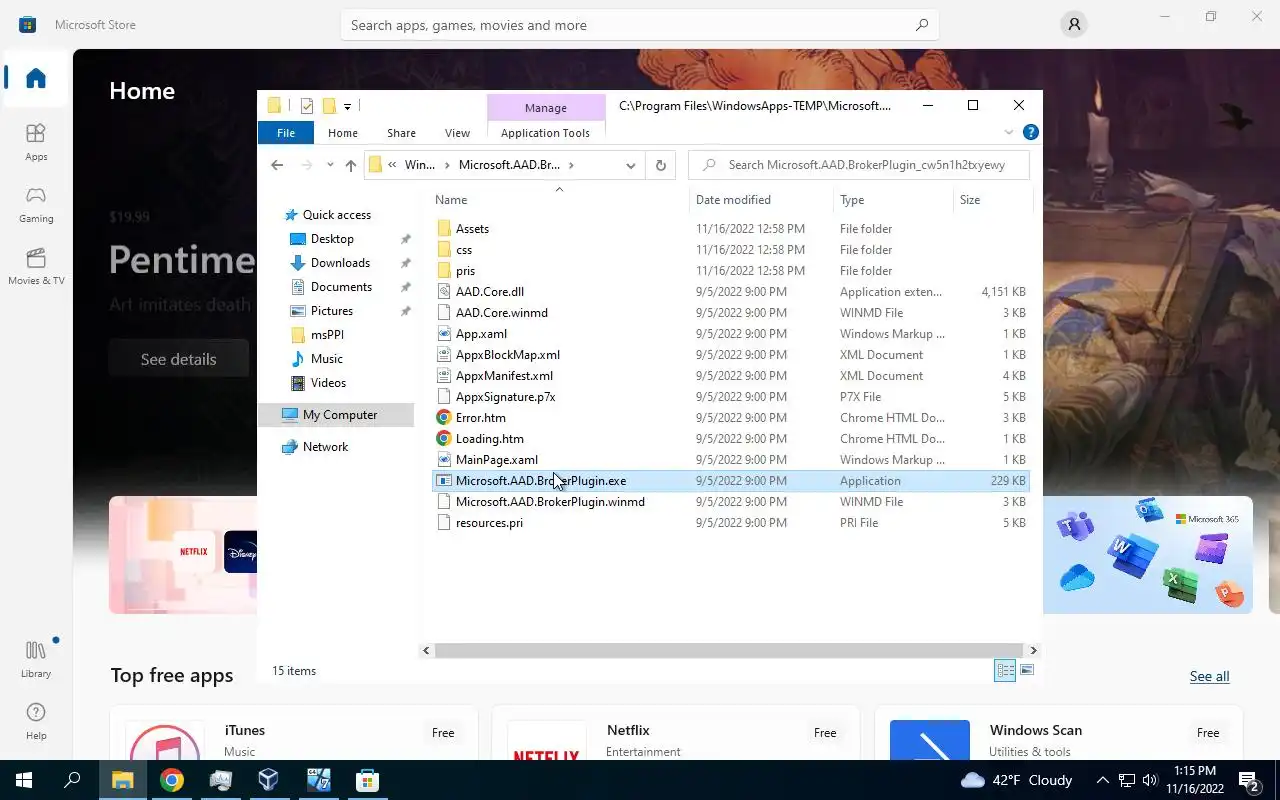
Task: Customize Quick Access Toolbar dropdown arrow
Action: coord(347,106)
